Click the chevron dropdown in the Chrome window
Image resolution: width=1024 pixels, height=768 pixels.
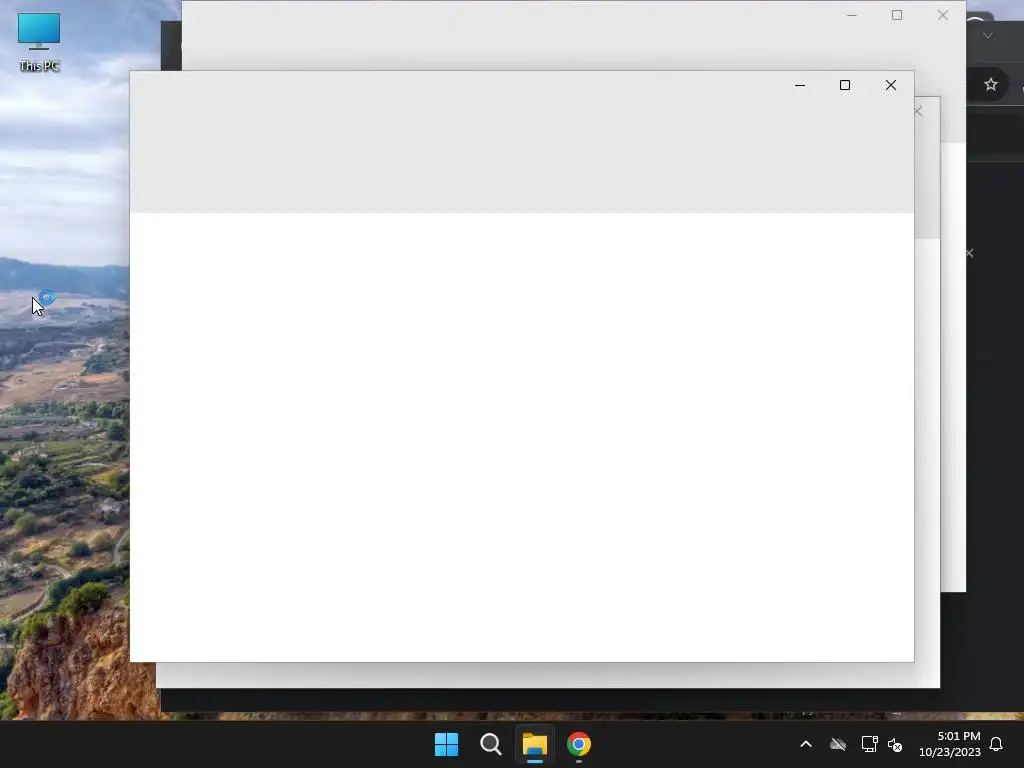coord(988,35)
